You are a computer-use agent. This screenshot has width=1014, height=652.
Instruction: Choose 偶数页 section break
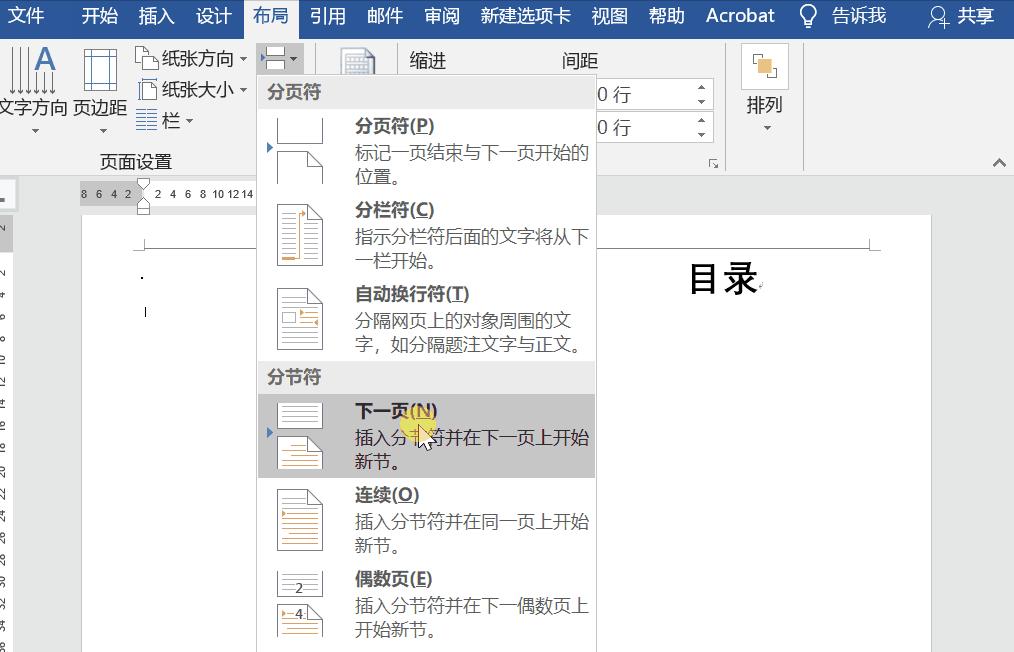[420, 605]
